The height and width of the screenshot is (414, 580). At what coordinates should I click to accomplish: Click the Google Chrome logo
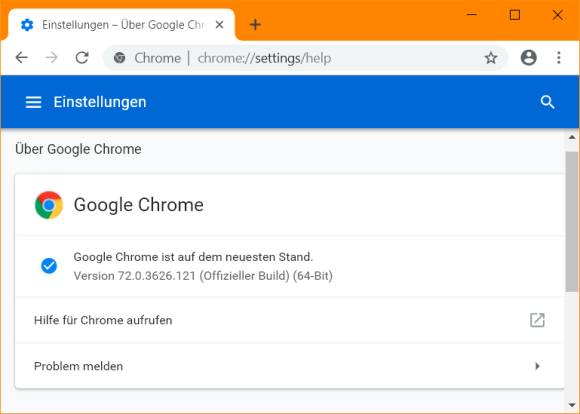click(48, 205)
